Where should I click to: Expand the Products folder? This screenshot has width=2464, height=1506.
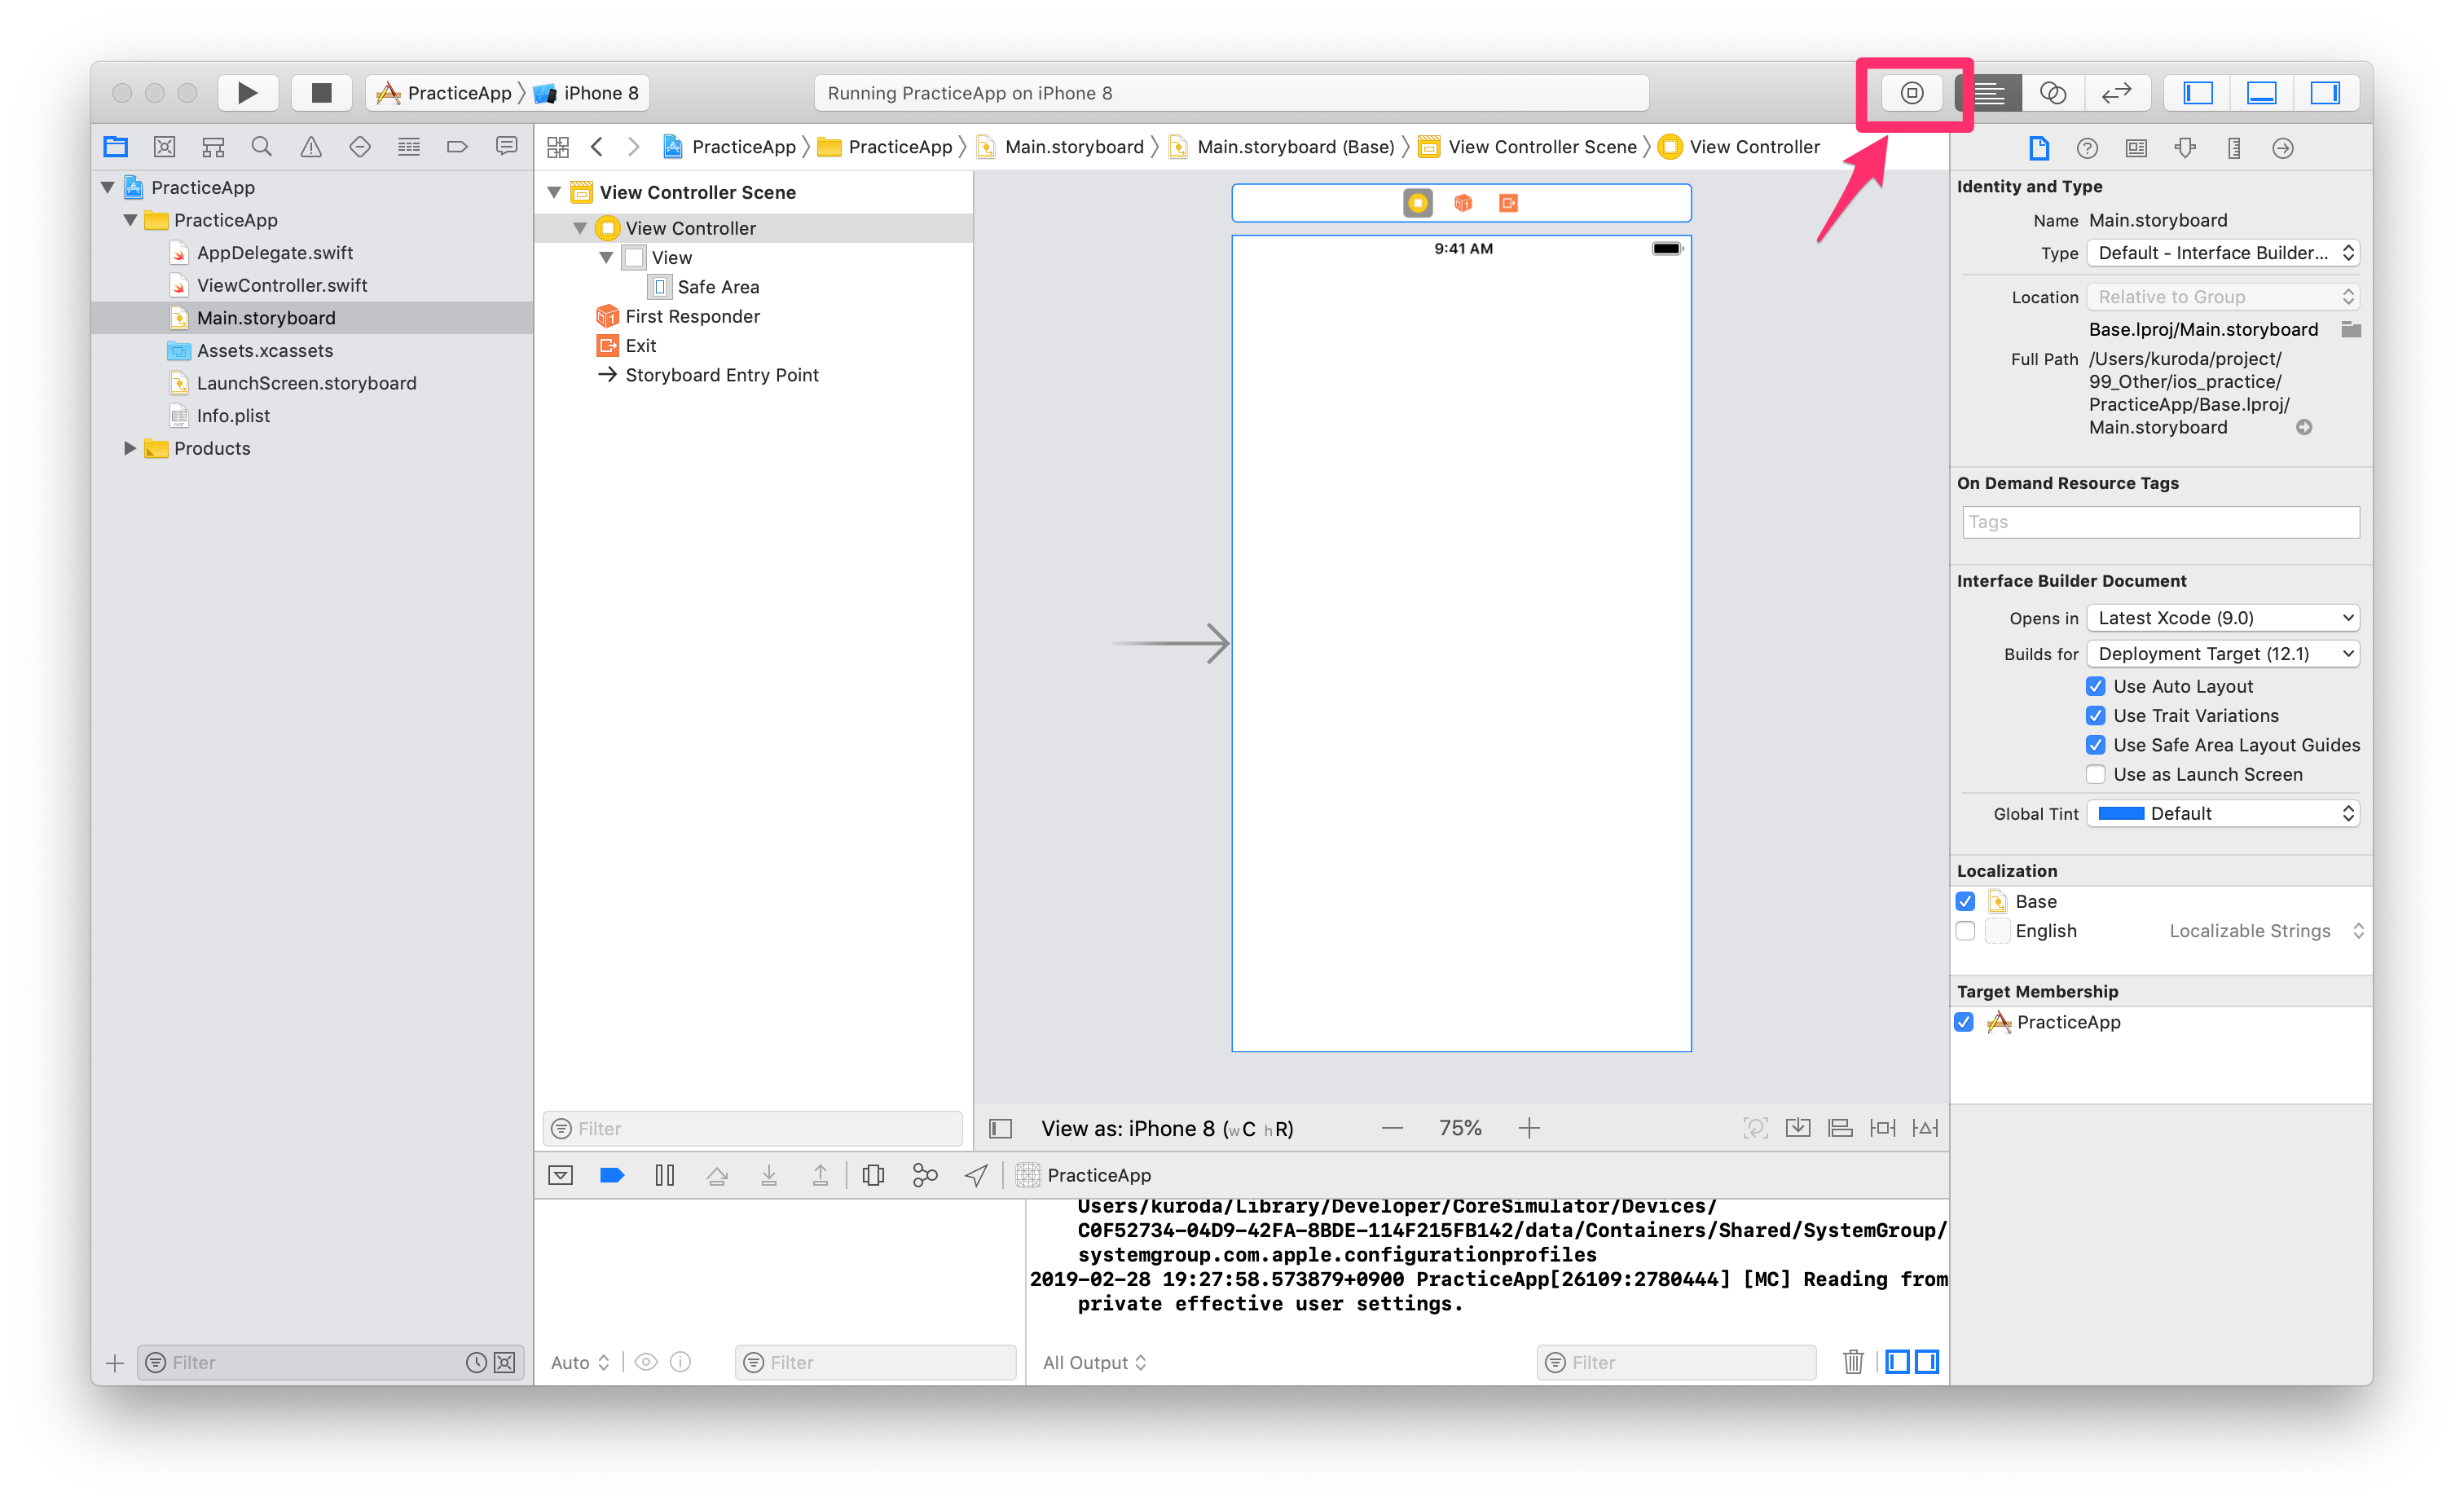tap(130, 448)
